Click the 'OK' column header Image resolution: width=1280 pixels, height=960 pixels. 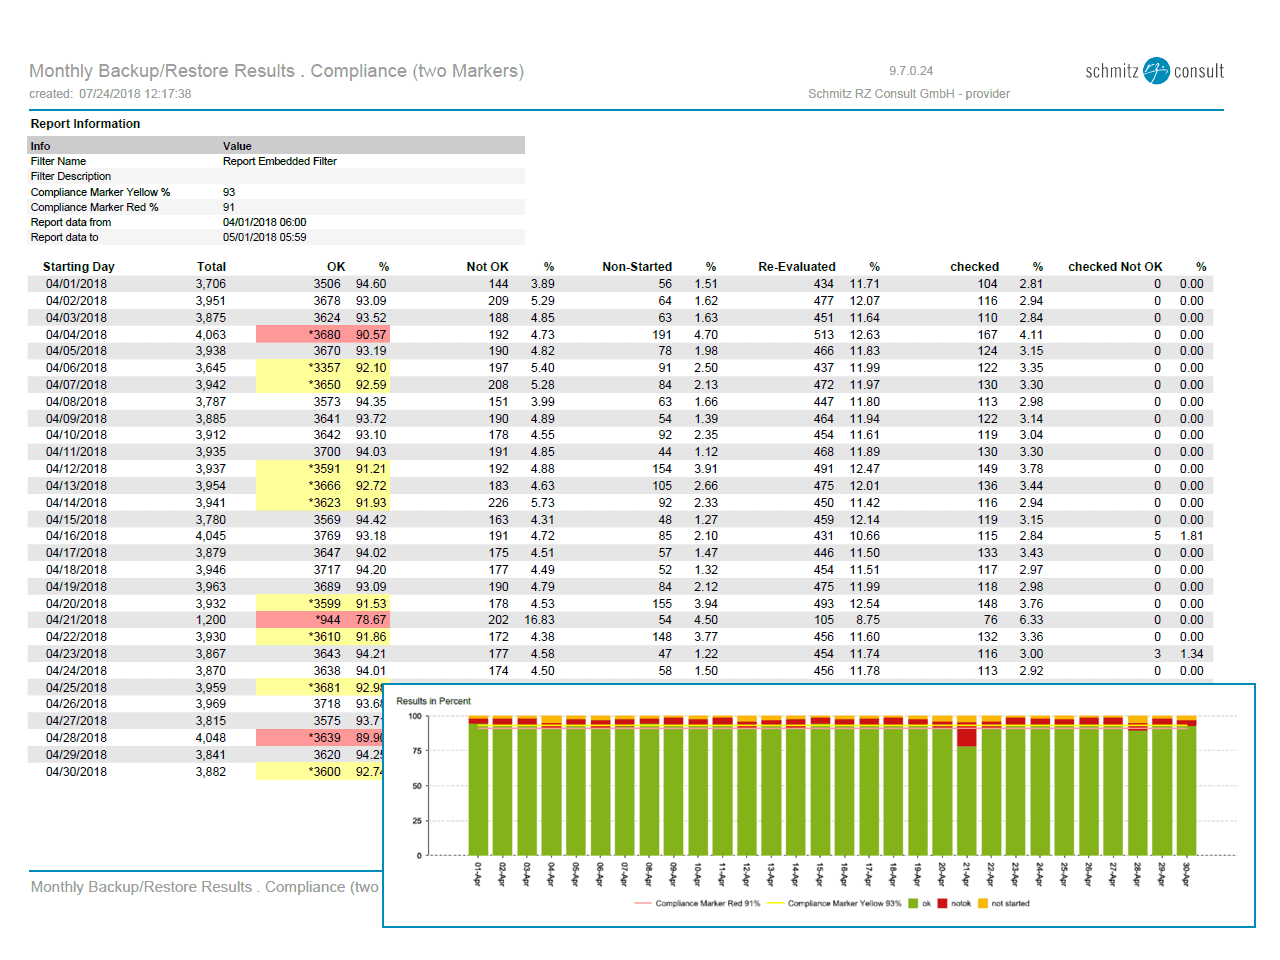[x=336, y=267]
